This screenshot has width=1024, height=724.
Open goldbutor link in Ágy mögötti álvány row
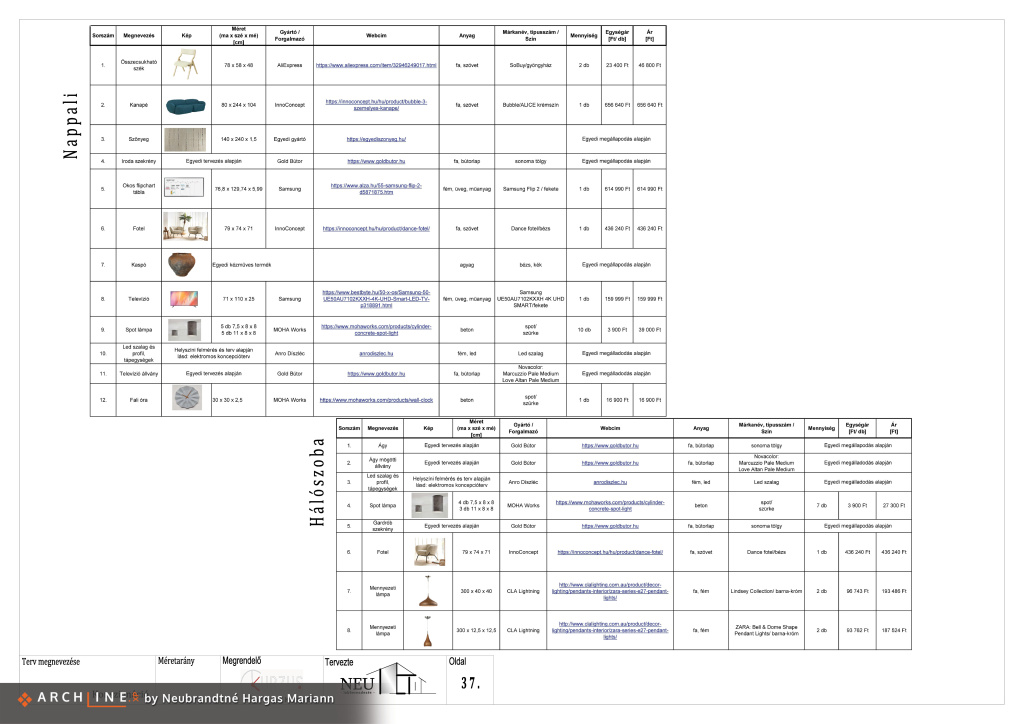click(x=610, y=463)
